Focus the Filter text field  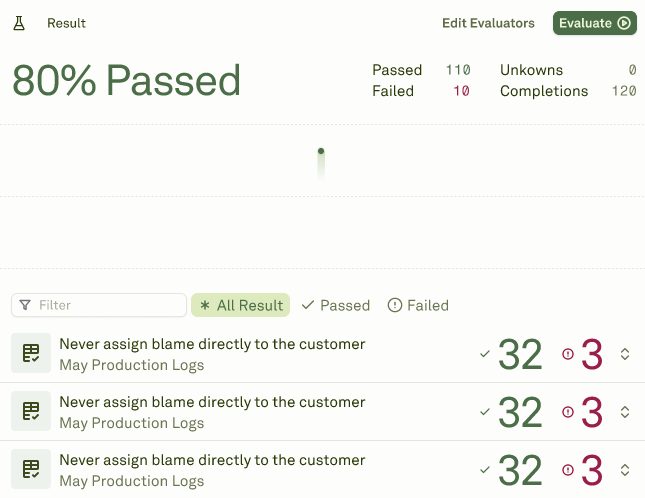pos(99,305)
